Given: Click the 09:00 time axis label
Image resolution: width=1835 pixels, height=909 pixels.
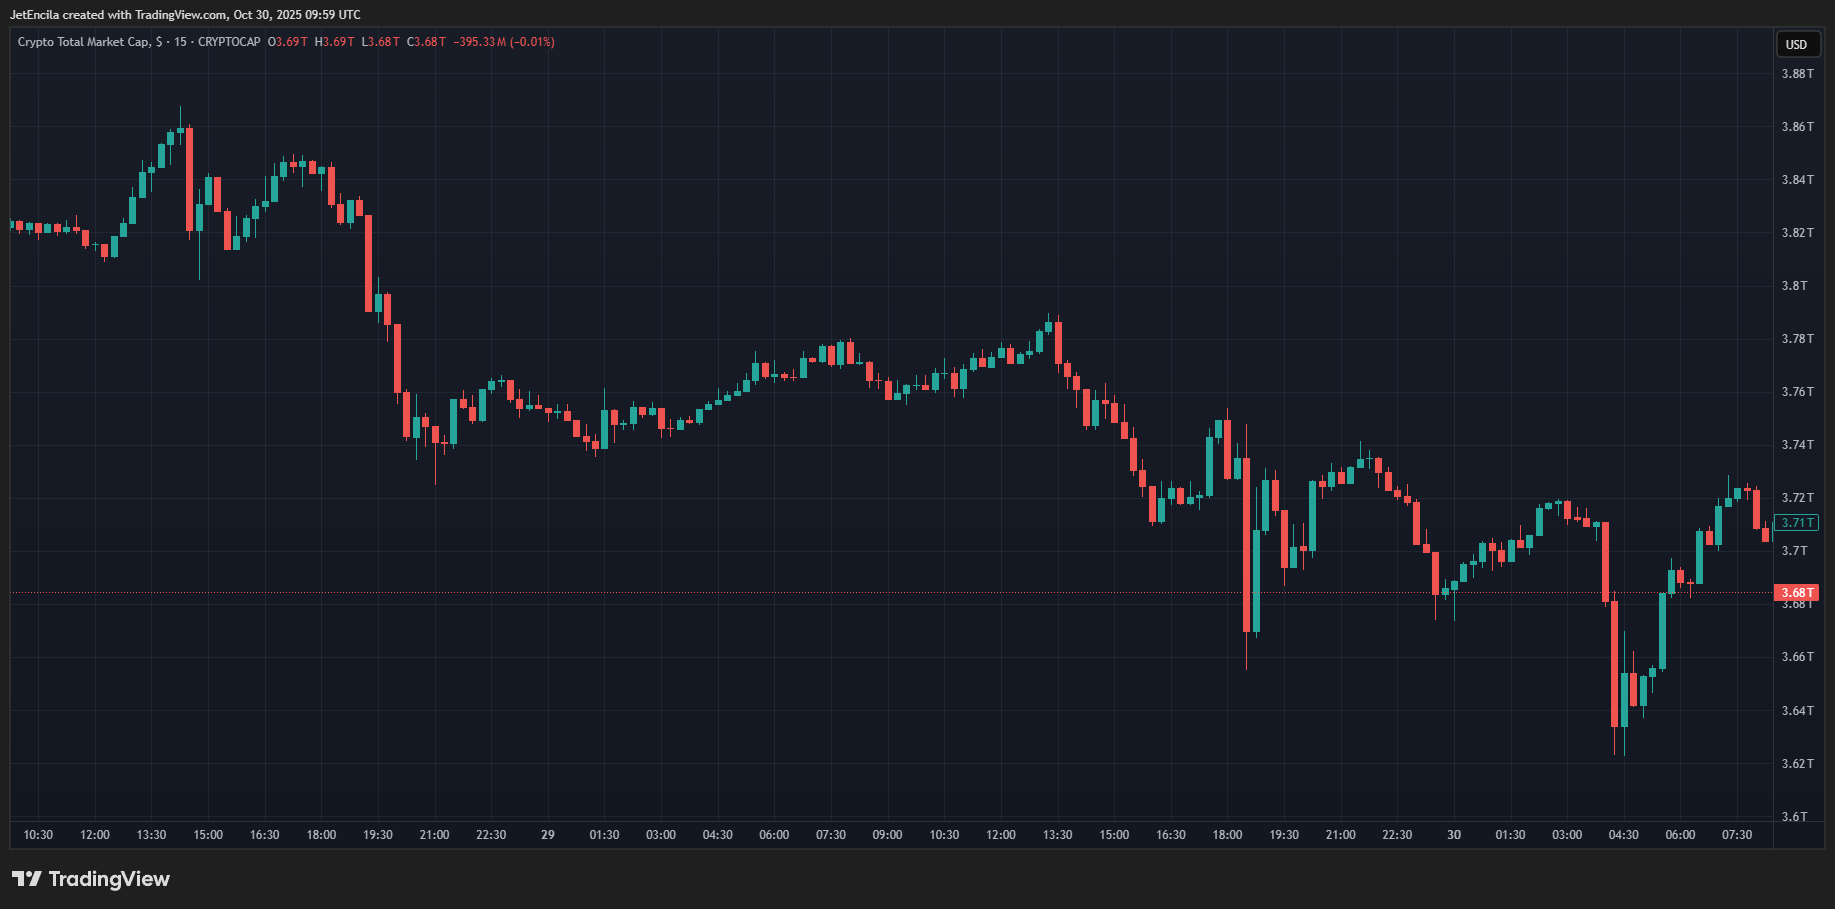Looking at the screenshot, I should coord(887,835).
